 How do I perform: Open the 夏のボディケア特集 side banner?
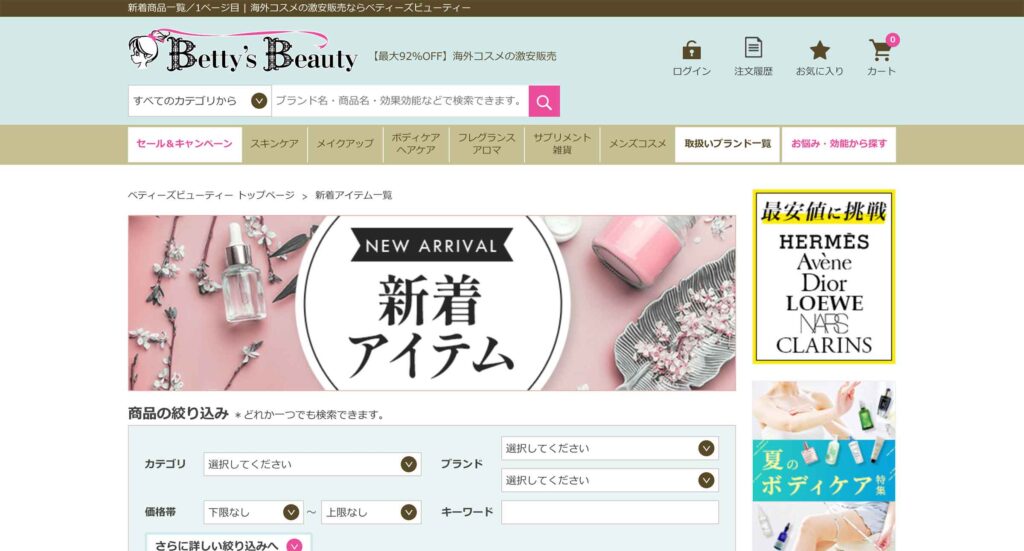coord(823,465)
